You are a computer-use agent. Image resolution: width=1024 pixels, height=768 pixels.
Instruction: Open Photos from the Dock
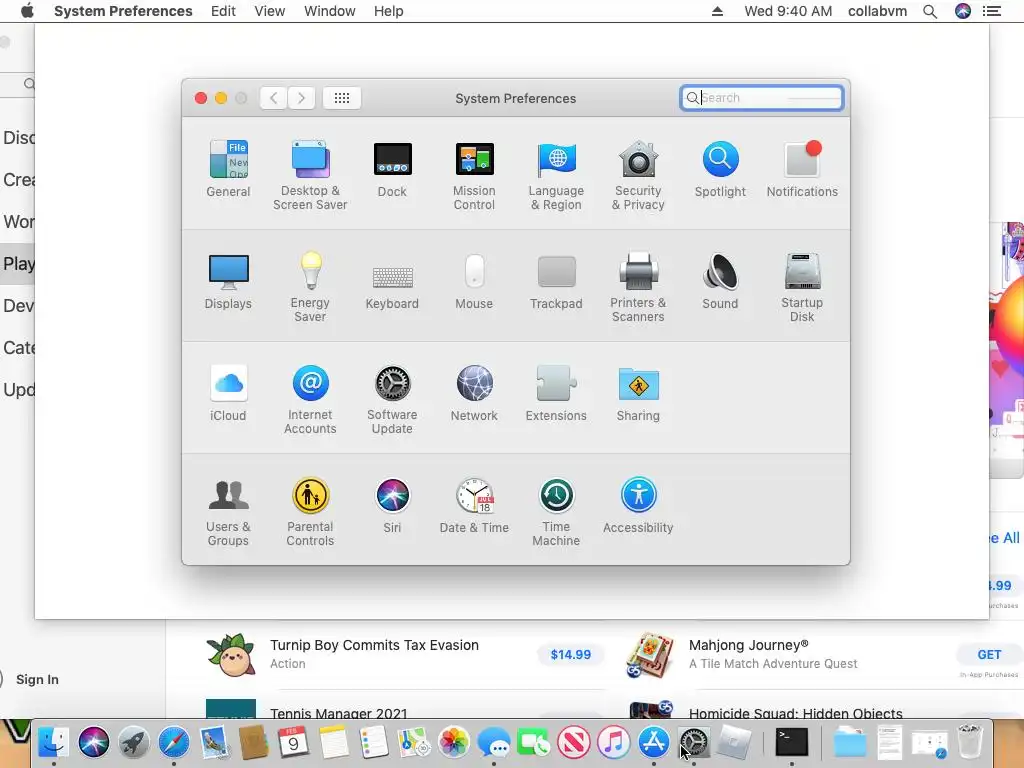453,743
